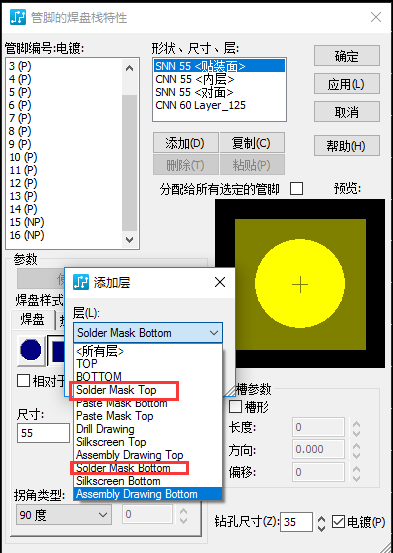Click the 钻孔尺寸(Z) field showing 35
The width and height of the screenshot is (393, 553).
(x=296, y=522)
